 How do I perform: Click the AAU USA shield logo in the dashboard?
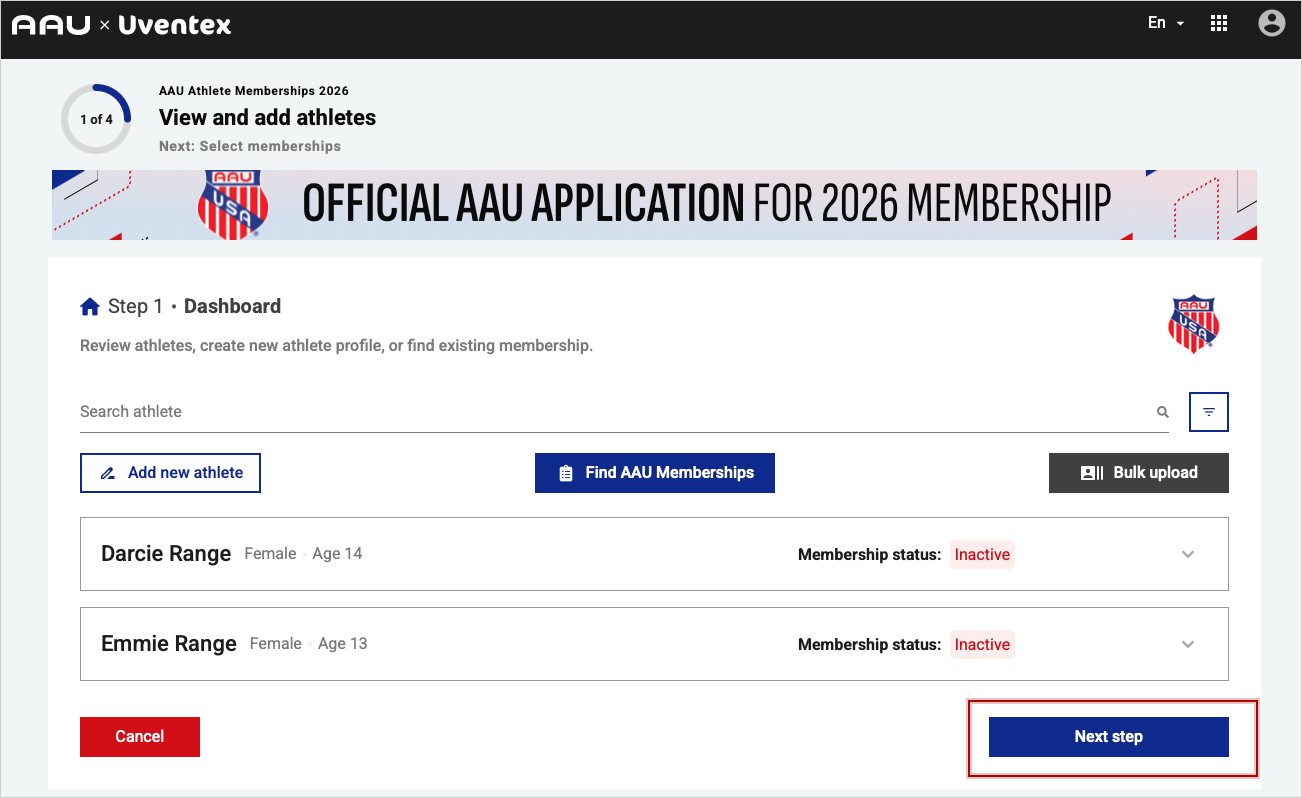(x=1194, y=324)
